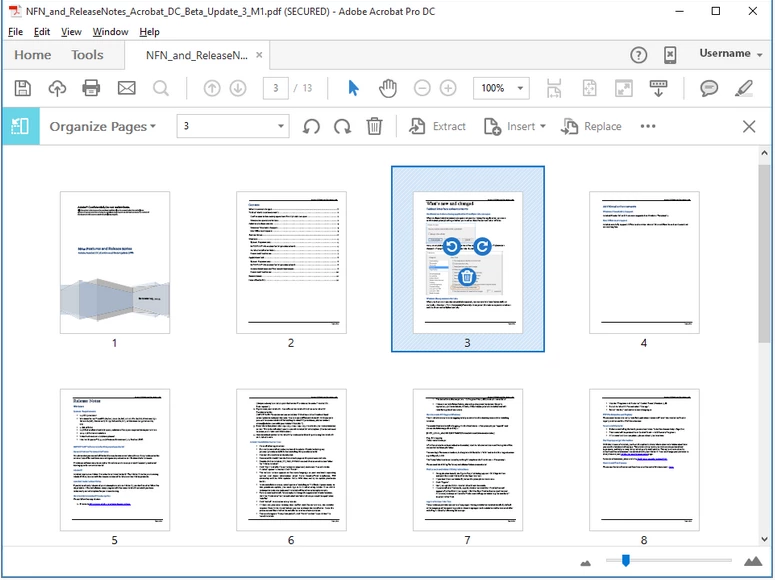Click the Extract button
This screenshot has width=775, height=580.
coord(437,127)
